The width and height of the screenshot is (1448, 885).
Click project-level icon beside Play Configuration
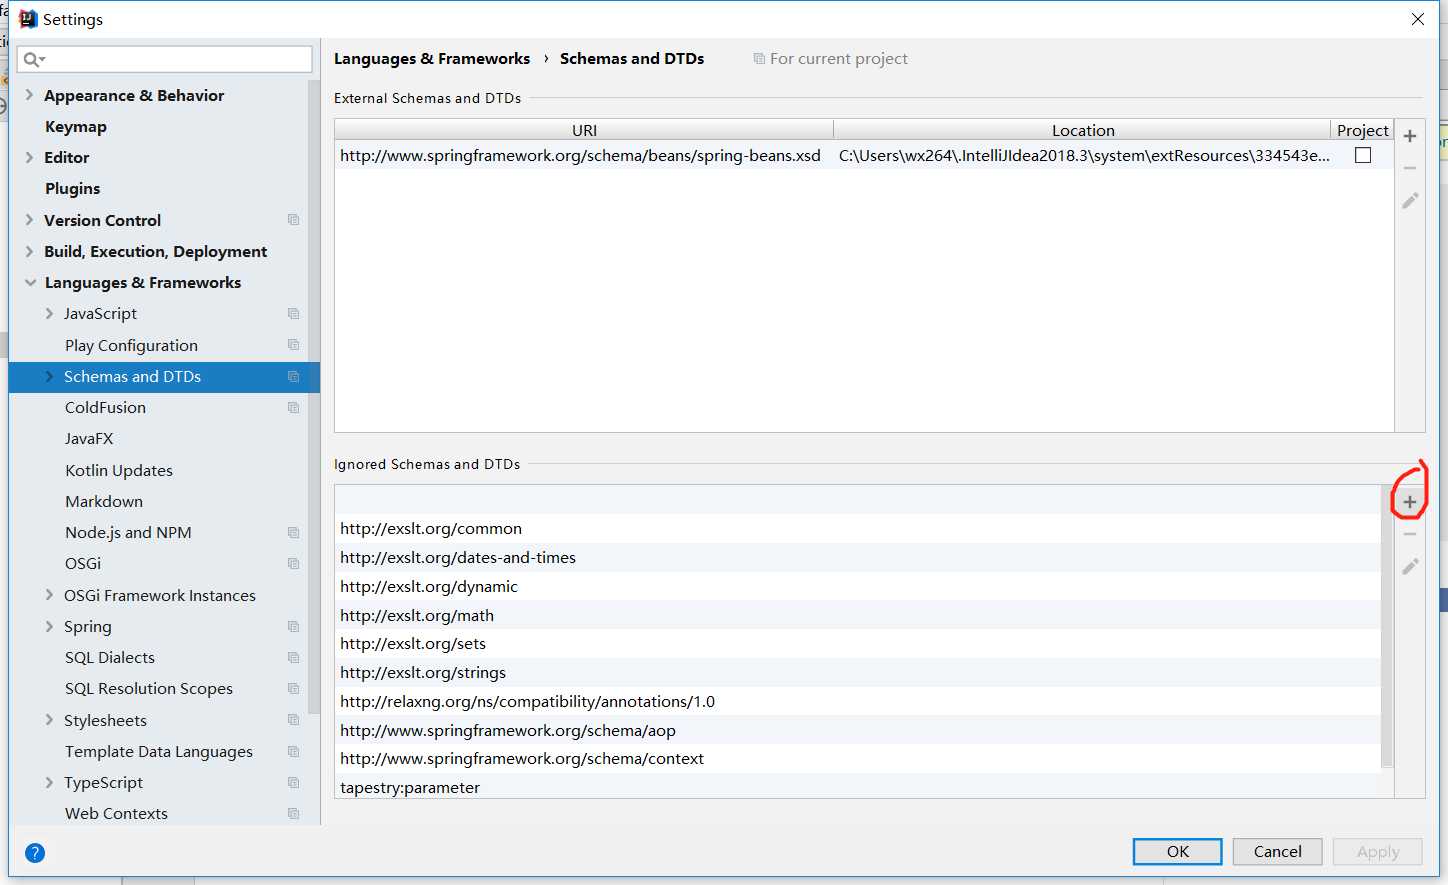pos(293,345)
